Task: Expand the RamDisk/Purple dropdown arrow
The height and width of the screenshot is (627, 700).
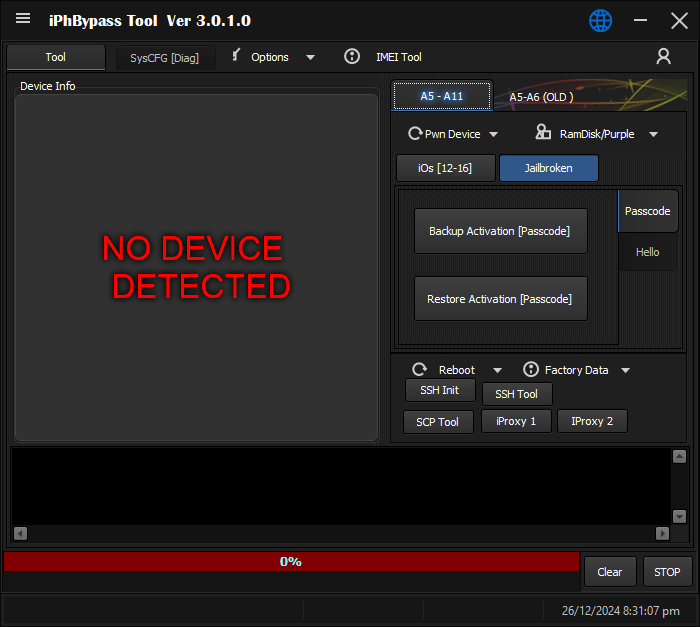Action: click(654, 134)
